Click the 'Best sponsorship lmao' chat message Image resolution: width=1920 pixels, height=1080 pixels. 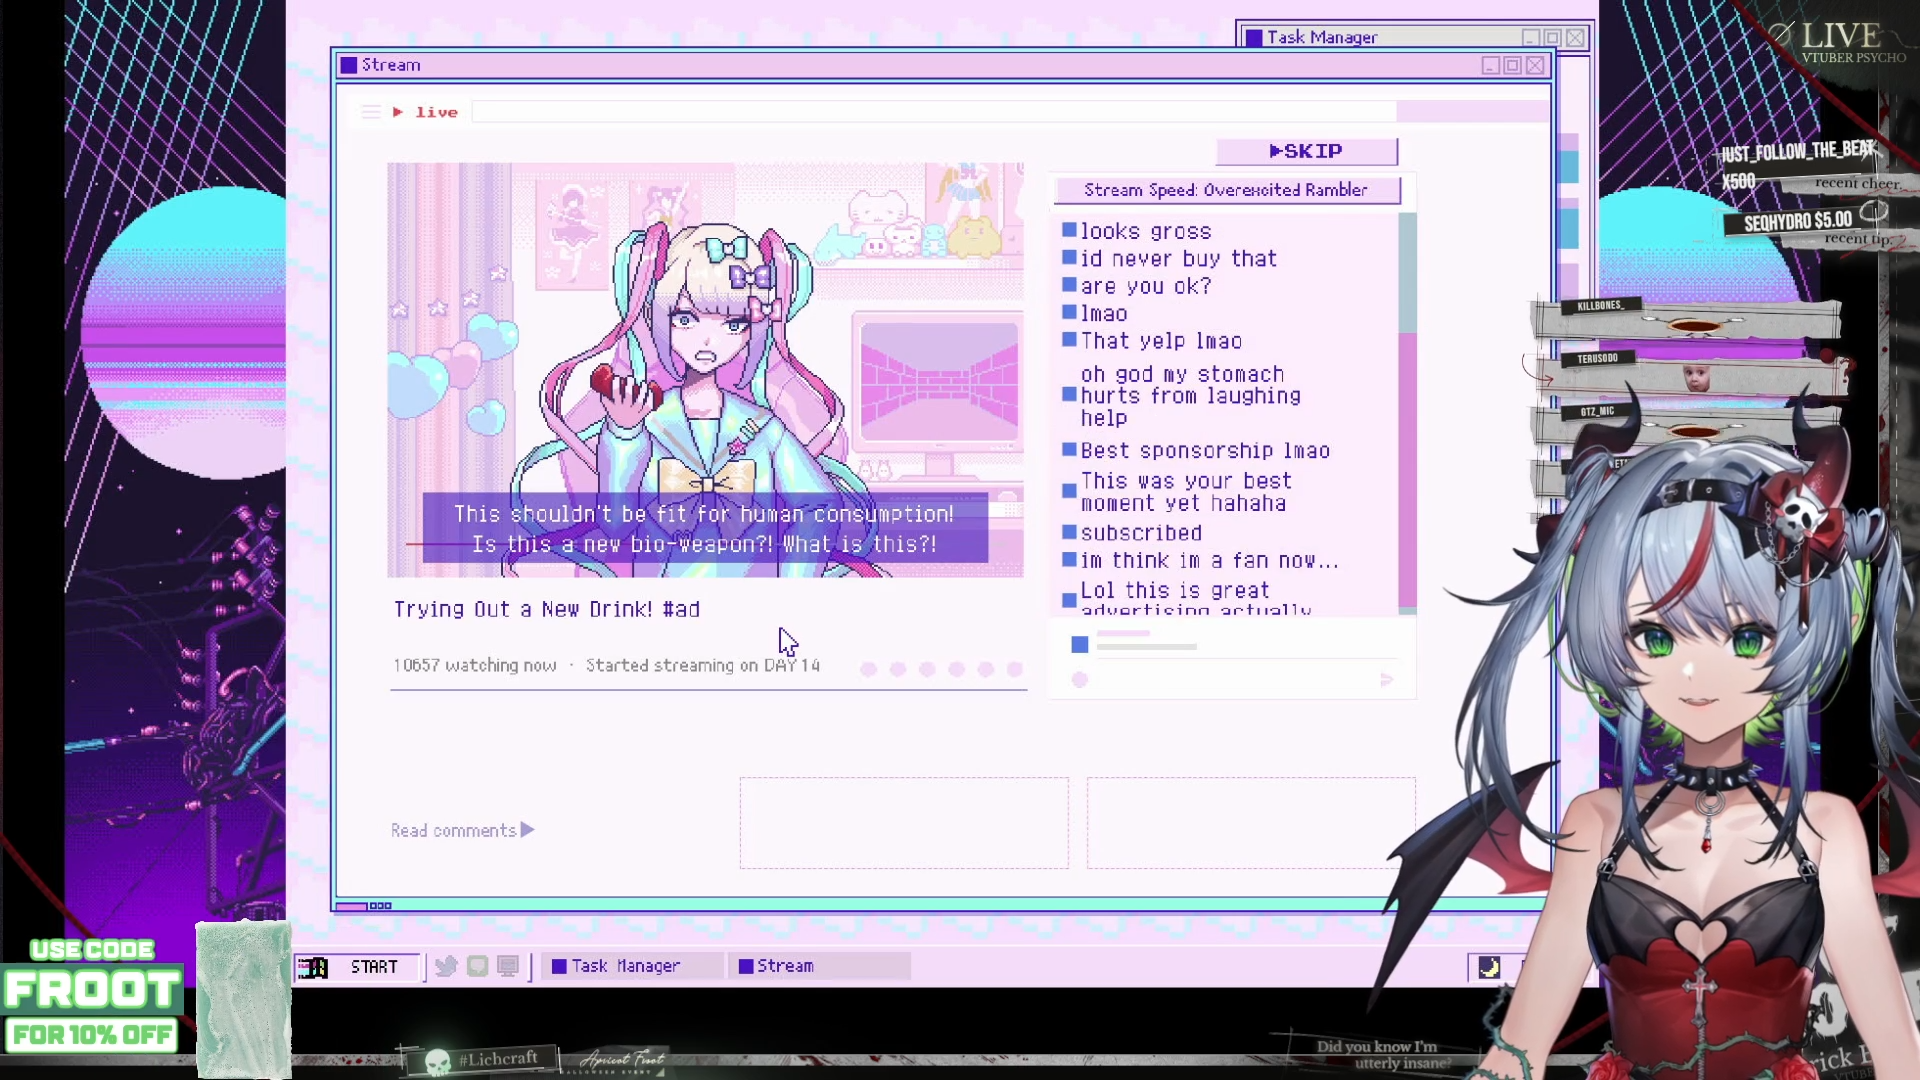click(x=1204, y=451)
